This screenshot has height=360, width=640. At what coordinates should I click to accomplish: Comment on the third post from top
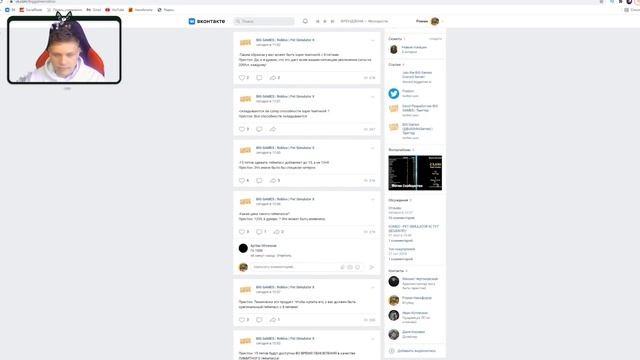click(259, 180)
